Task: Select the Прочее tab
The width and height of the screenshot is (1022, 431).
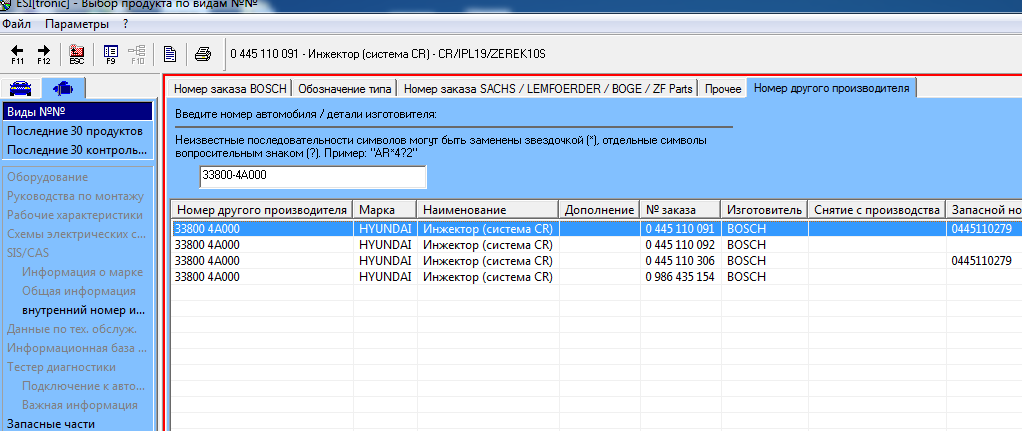Action: tap(723, 89)
